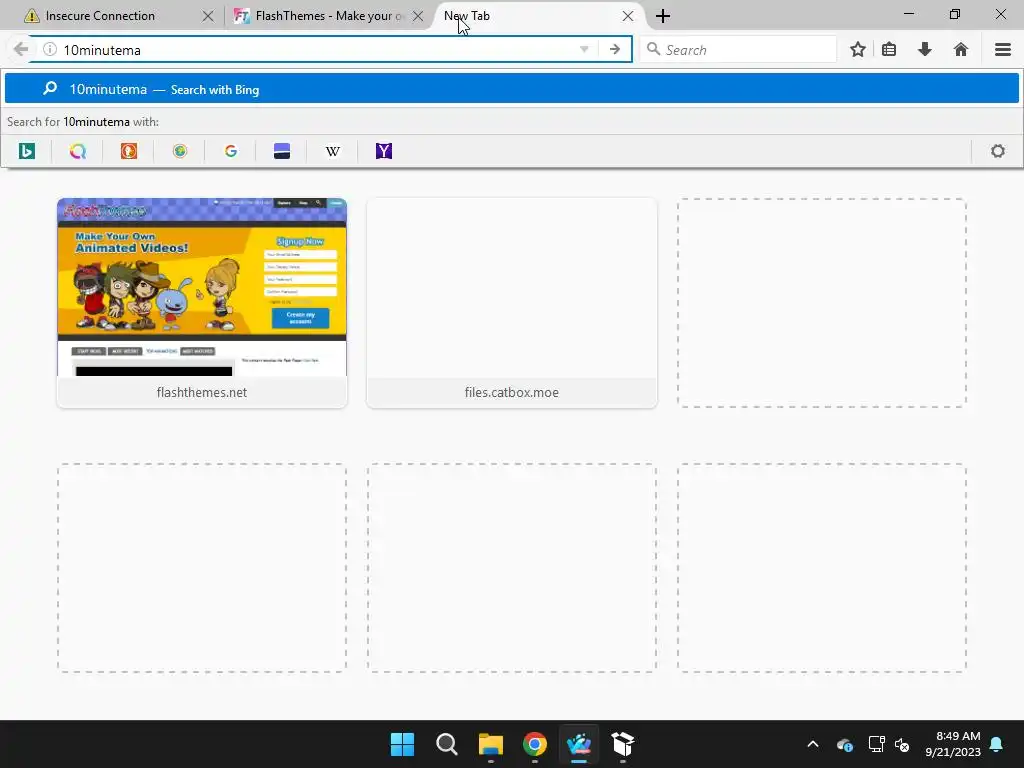Go to home page icon
Screen dimensions: 1024x768
(960, 50)
